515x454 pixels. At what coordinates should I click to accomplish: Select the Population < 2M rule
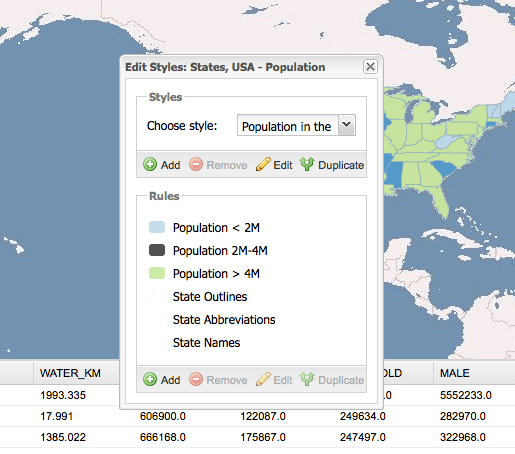tap(216, 228)
